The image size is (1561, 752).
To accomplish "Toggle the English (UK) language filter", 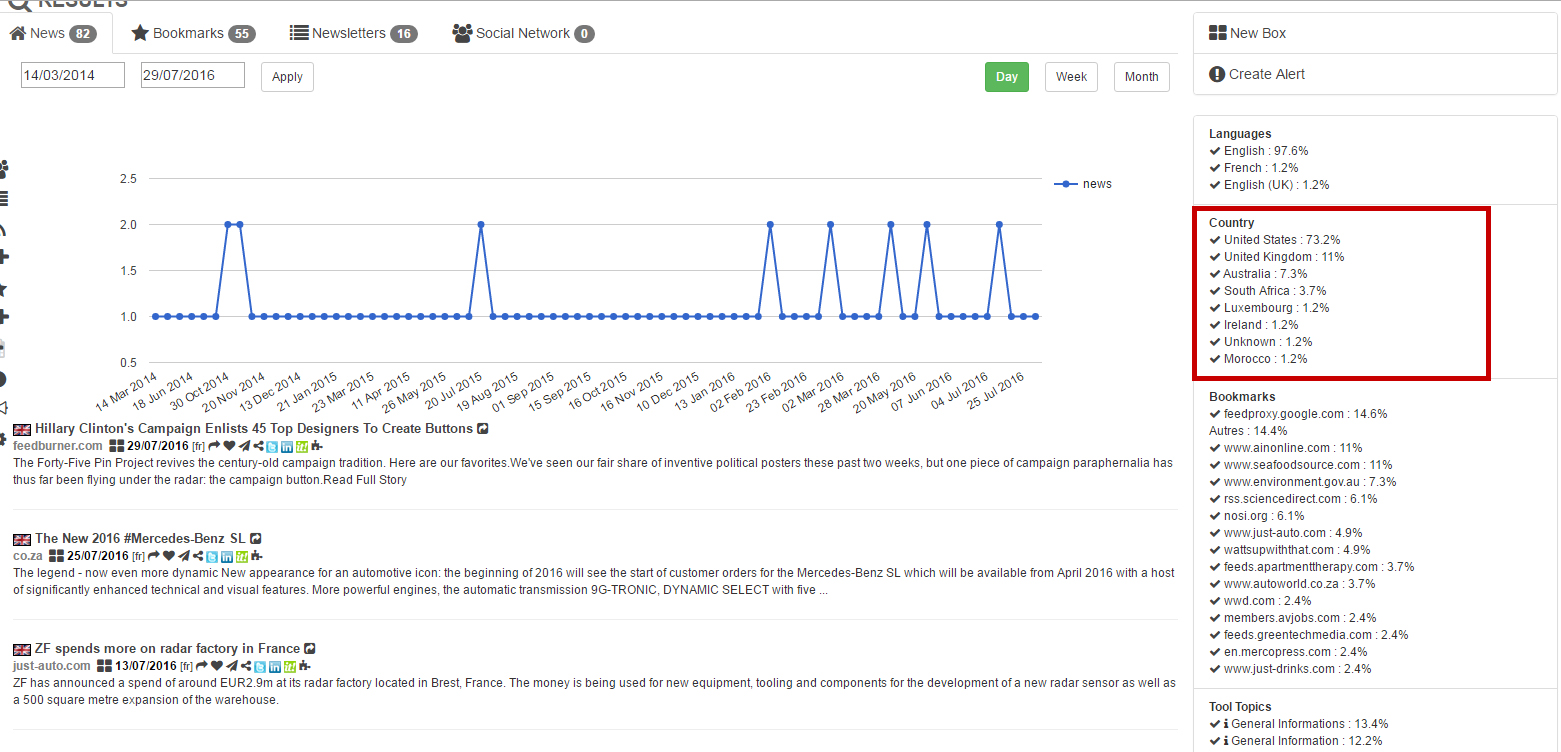I will click(x=1269, y=185).
